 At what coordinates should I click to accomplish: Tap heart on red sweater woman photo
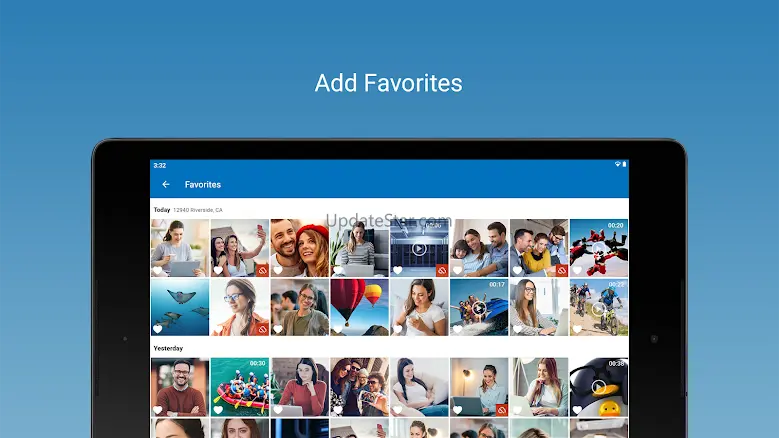tap(278, 410)
